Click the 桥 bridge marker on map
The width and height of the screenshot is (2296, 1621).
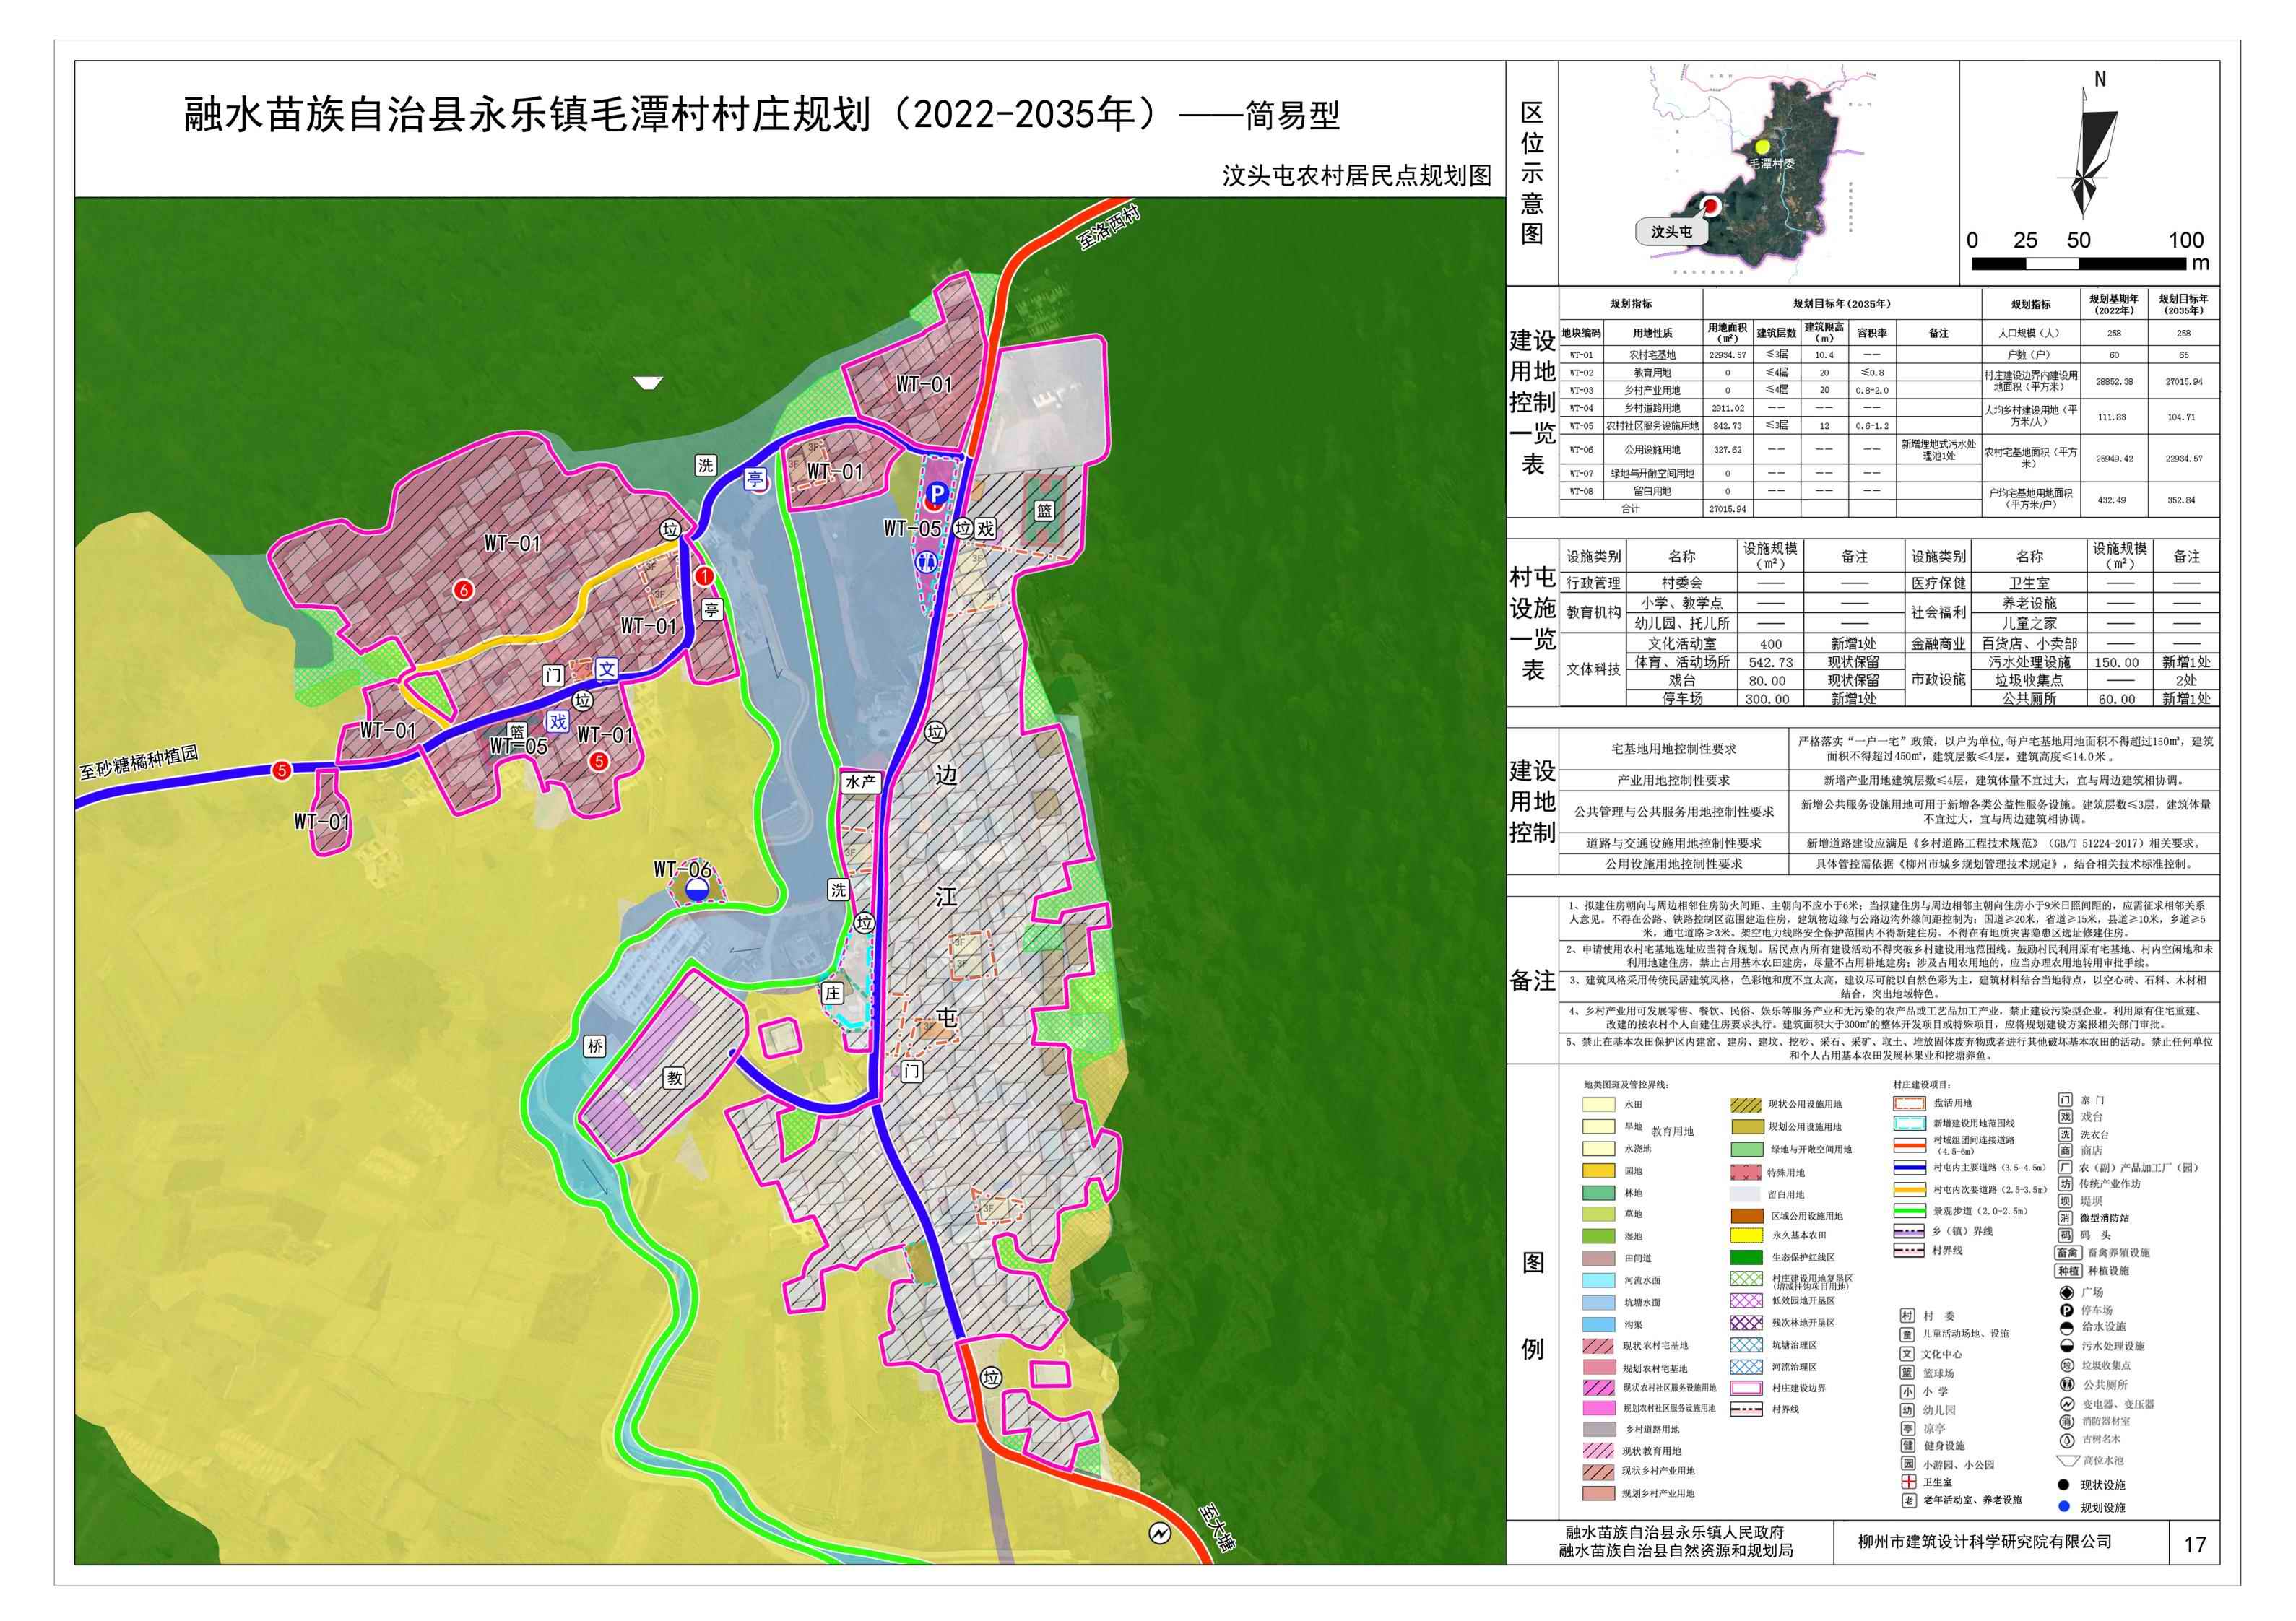(595, 1047)
